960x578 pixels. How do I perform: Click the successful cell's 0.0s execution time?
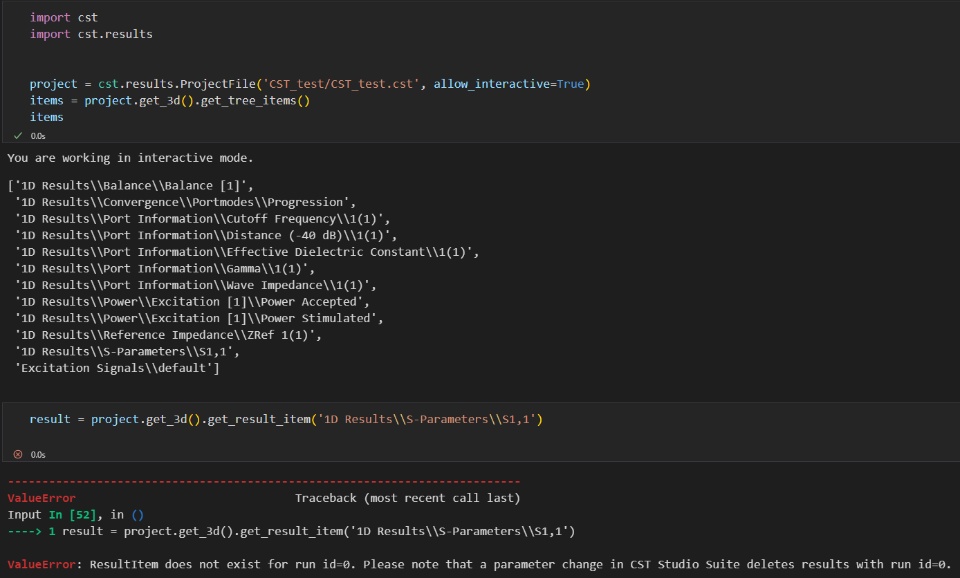point(38,135)
